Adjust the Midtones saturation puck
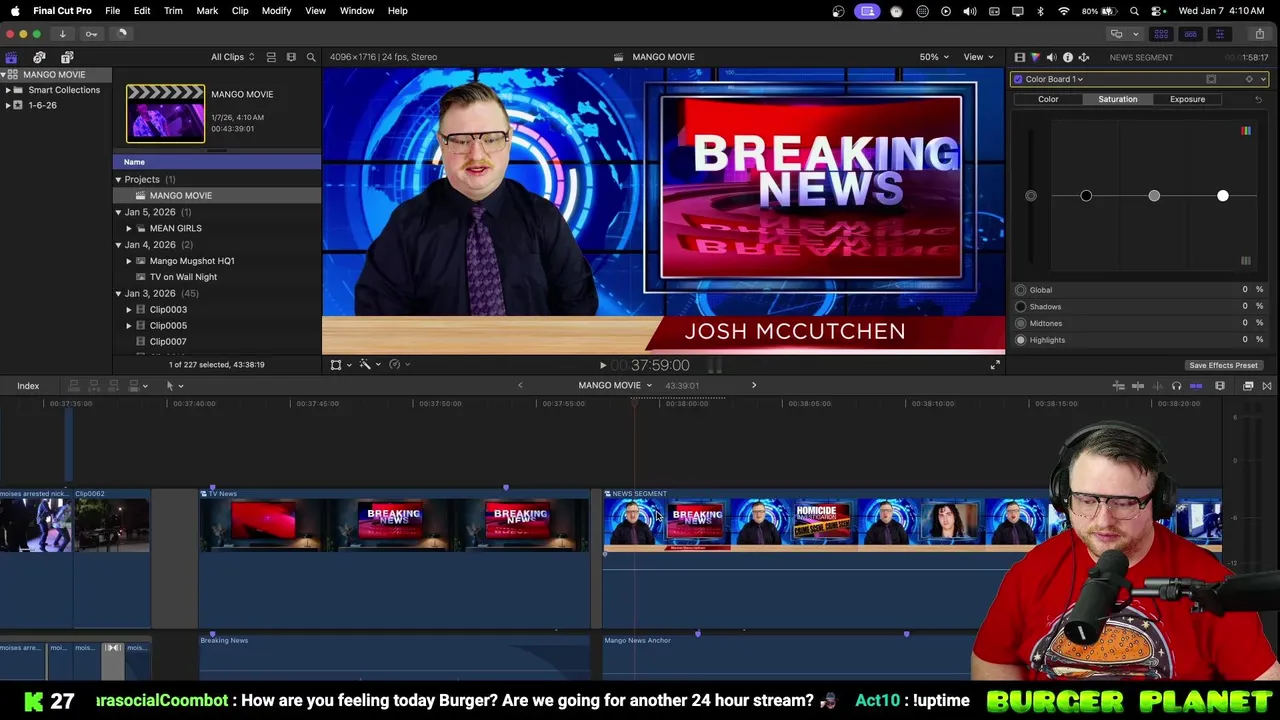 click(1154, 196)
